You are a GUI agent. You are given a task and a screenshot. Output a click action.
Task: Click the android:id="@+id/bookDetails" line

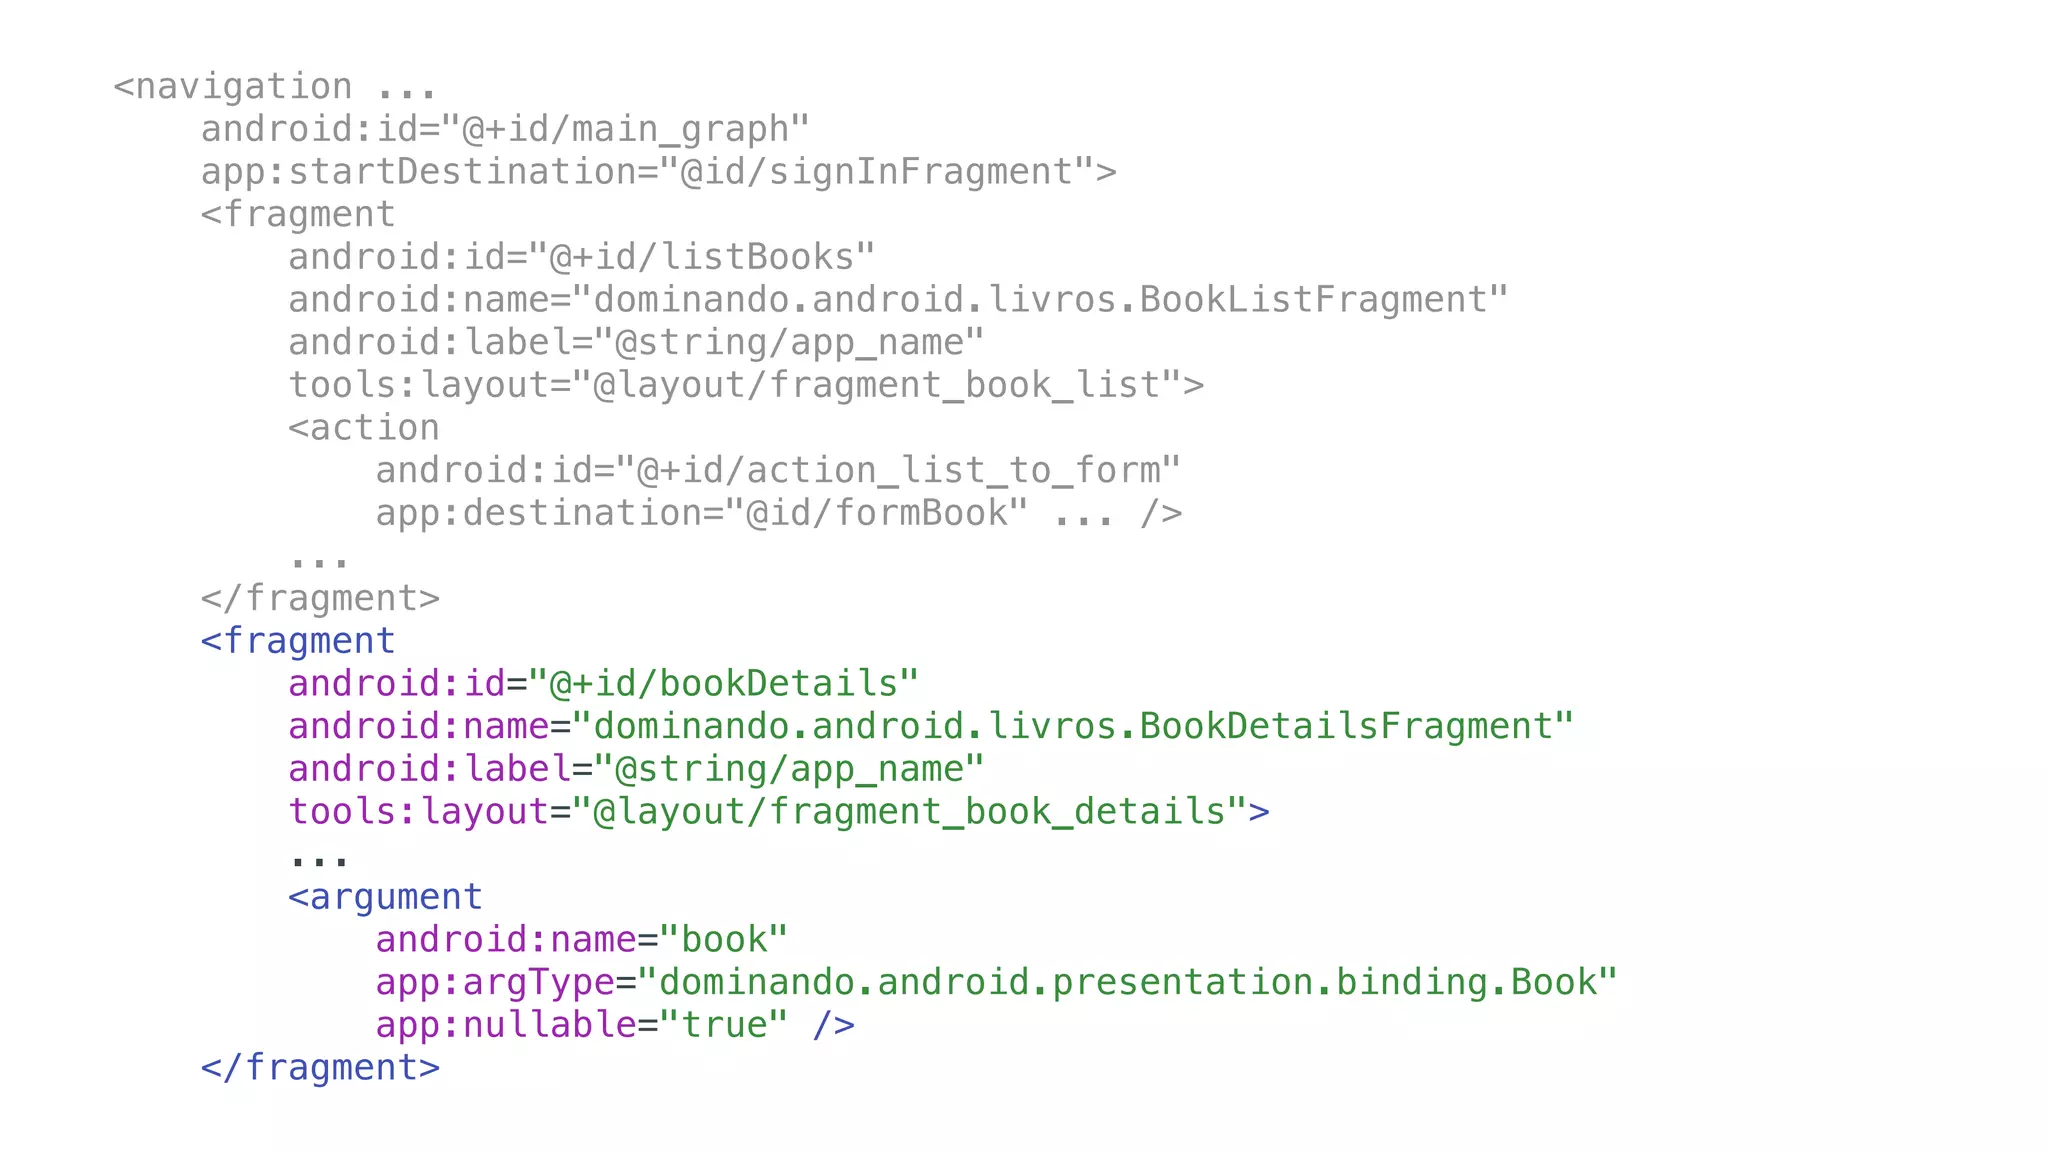604,683
